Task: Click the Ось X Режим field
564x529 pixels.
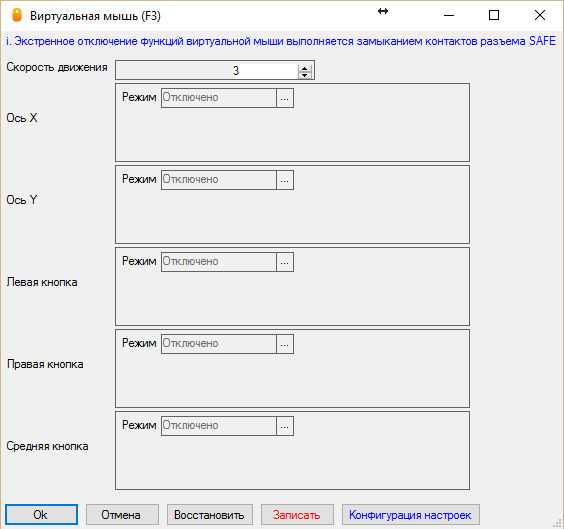Action: pos(219,98)
